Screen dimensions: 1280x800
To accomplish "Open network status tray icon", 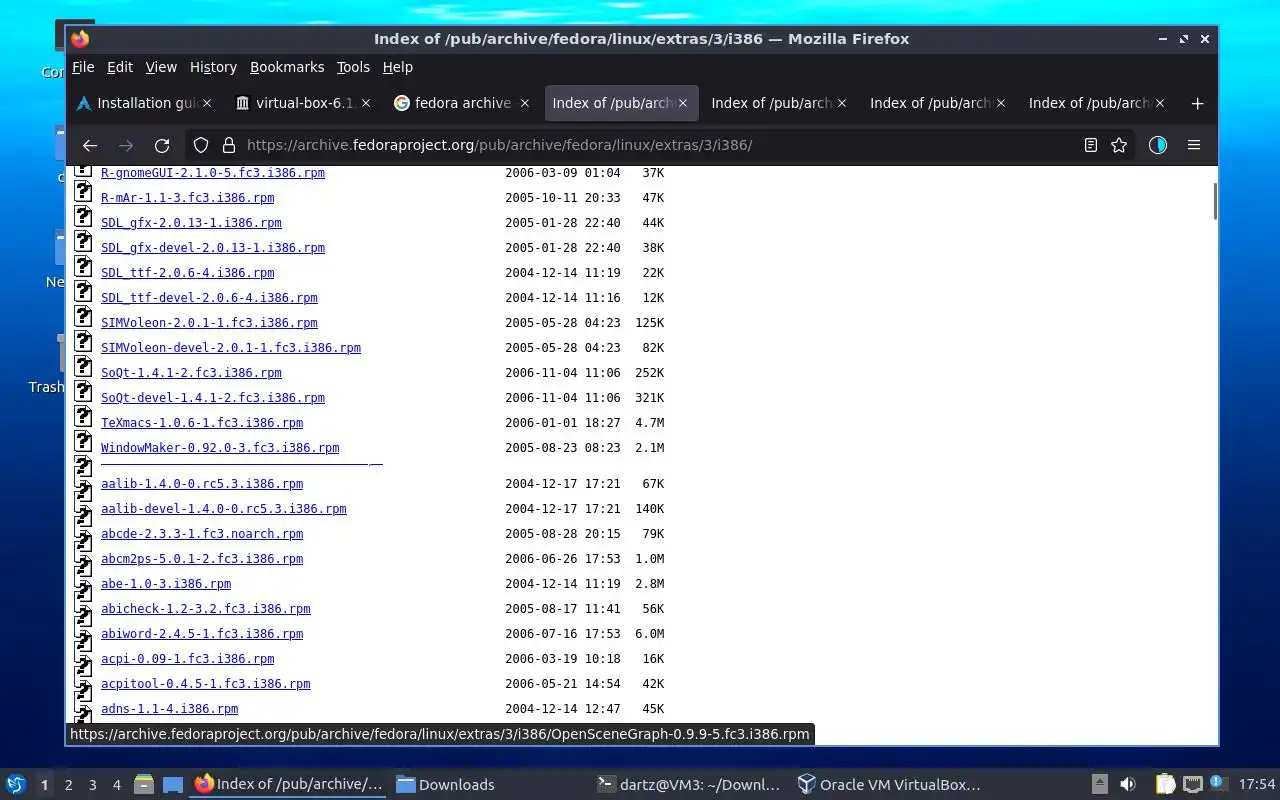I will (x=1192, y=784).
